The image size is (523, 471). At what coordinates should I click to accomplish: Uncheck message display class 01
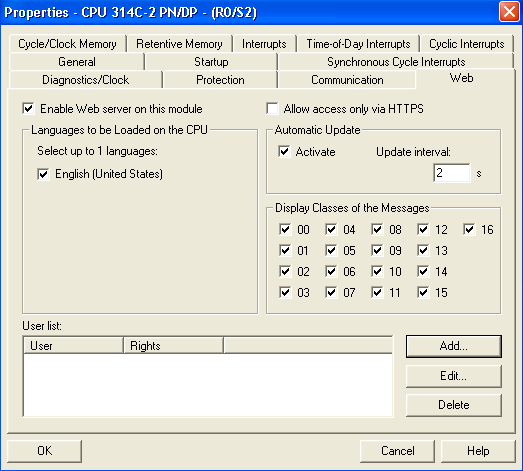pos(285,251)
